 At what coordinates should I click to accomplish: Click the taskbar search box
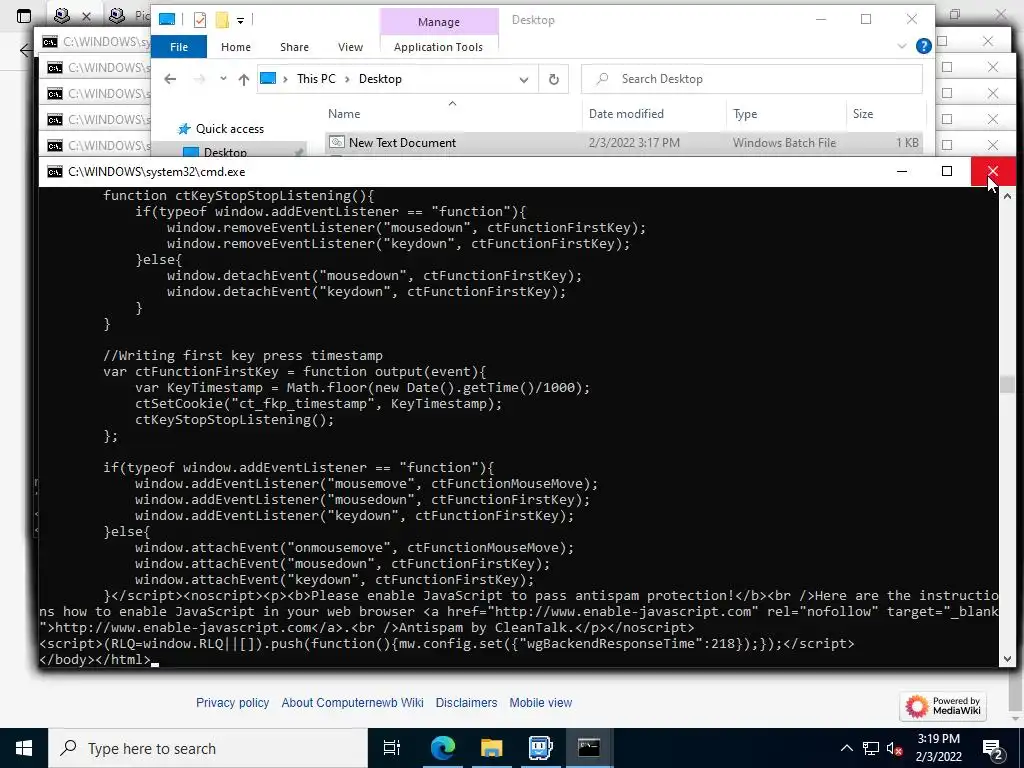coord(208,748)
